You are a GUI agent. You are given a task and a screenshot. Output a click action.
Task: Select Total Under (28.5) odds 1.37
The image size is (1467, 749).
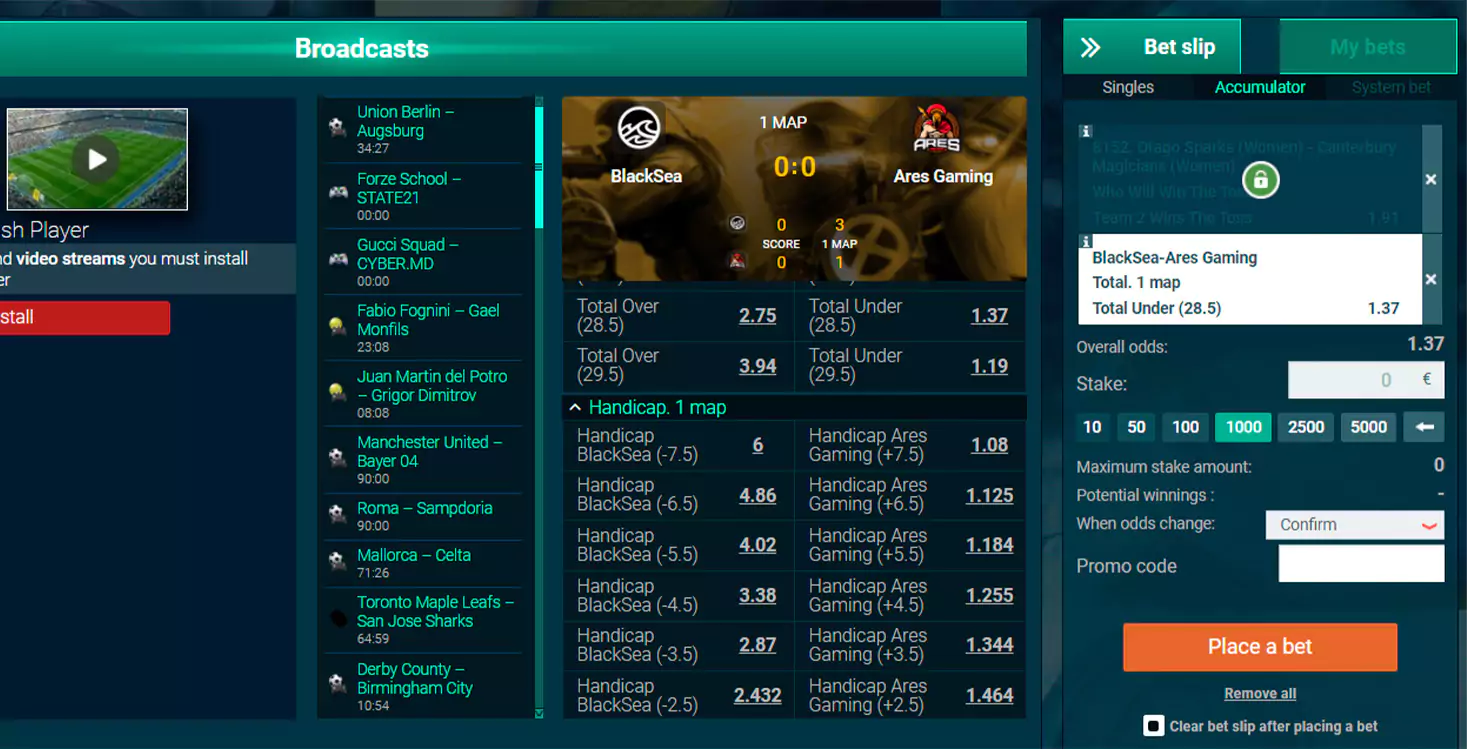click(989, 316)
